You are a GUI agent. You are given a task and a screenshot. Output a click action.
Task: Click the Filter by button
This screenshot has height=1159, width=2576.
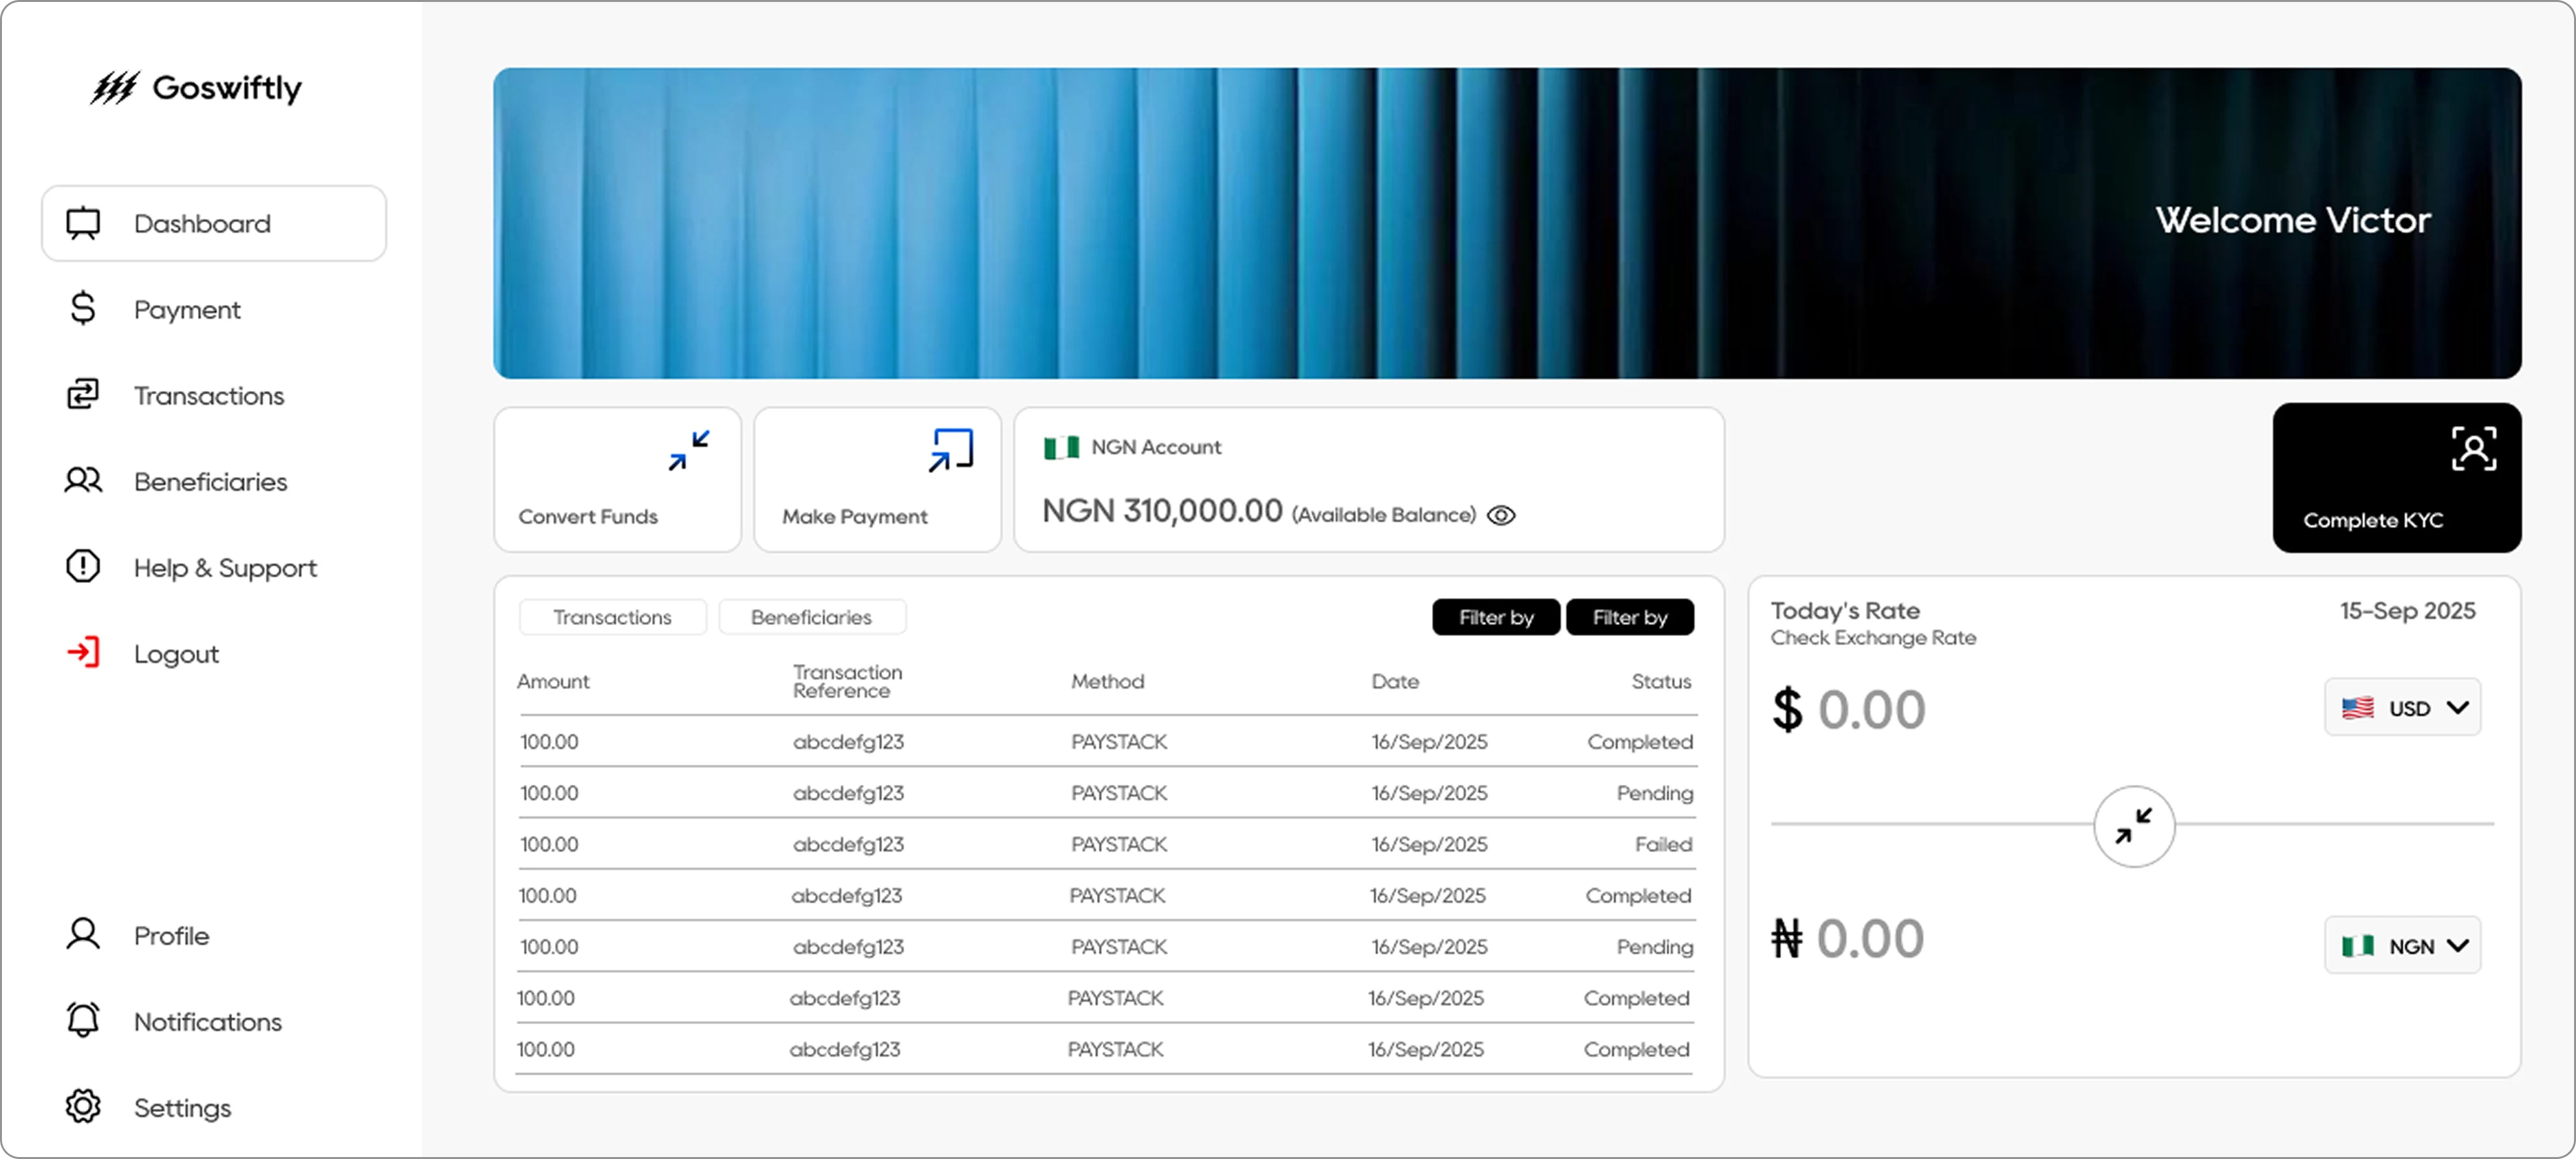[x=1495, y=617]
